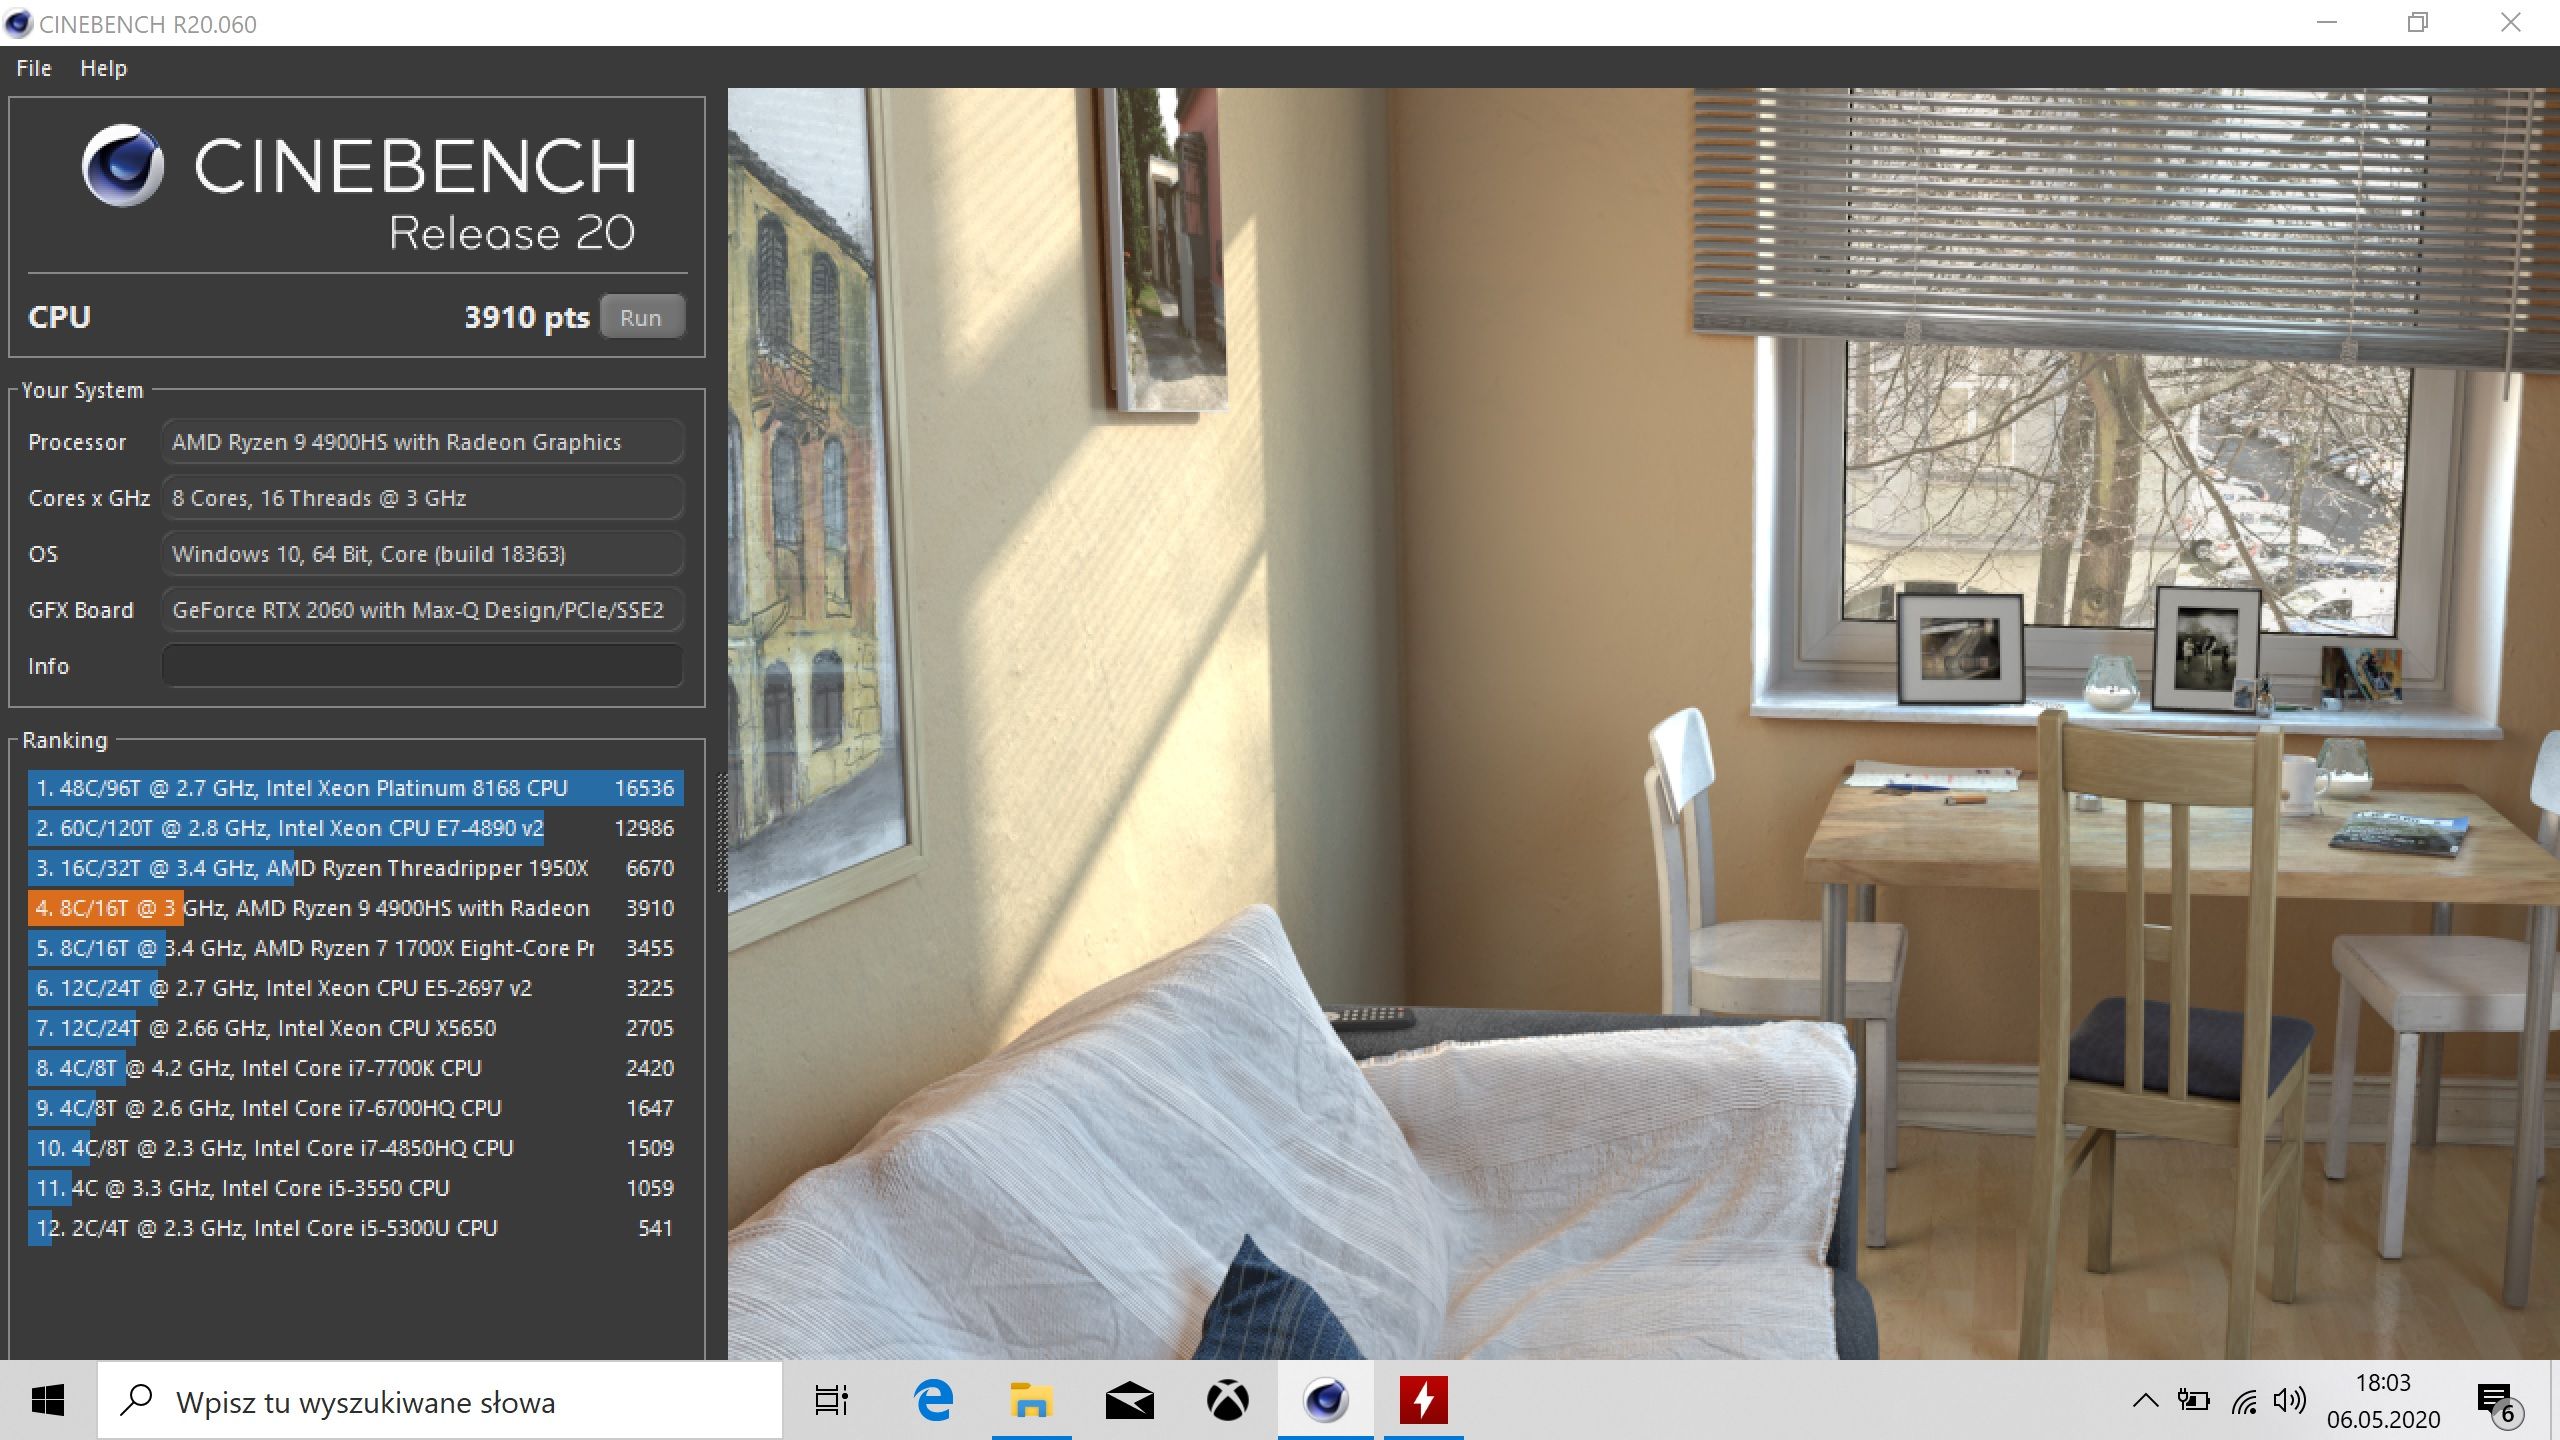Click the panel splitter grip beside Ranking

[x=721, y=832]
